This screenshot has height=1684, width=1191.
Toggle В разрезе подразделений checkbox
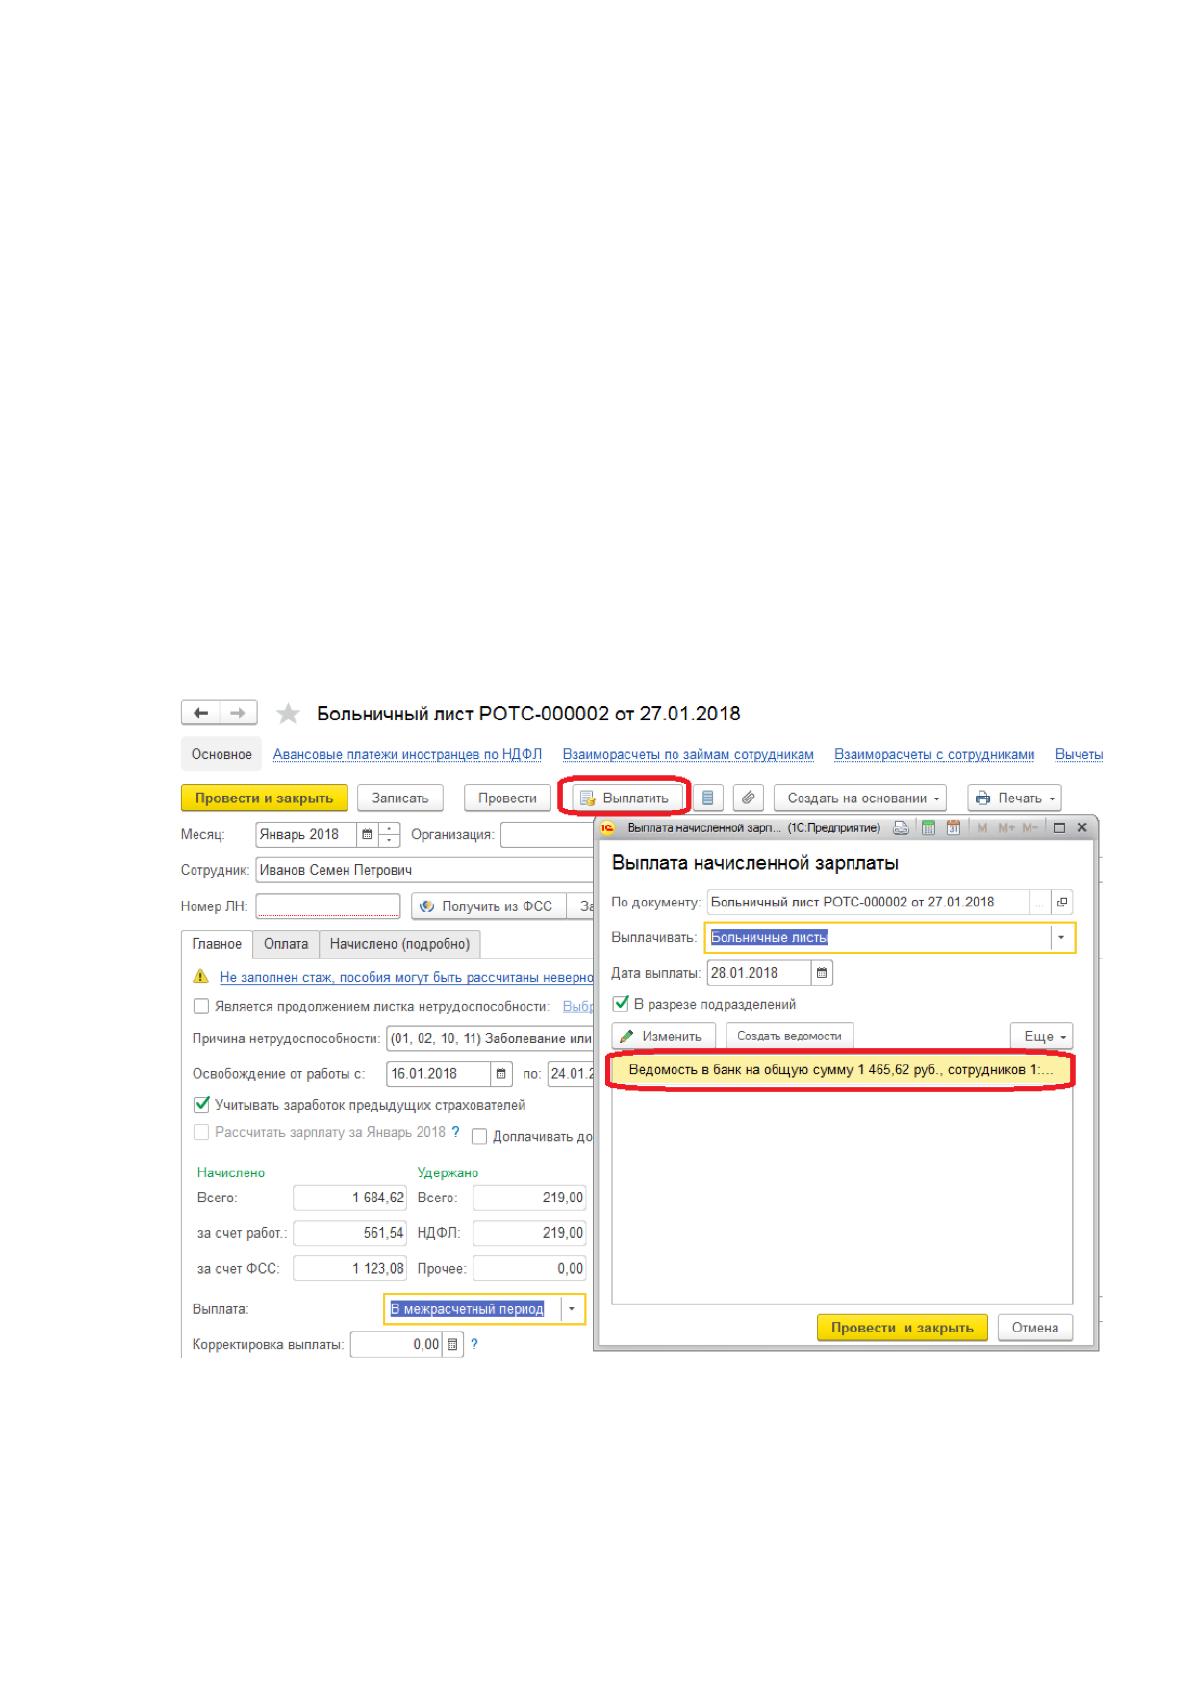click(620, 1004)
